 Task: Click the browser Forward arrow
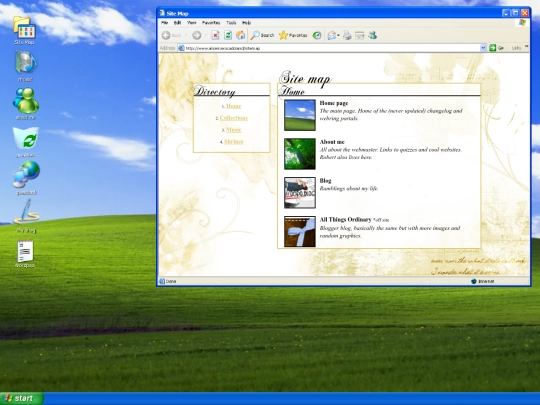tap(197, 35)
